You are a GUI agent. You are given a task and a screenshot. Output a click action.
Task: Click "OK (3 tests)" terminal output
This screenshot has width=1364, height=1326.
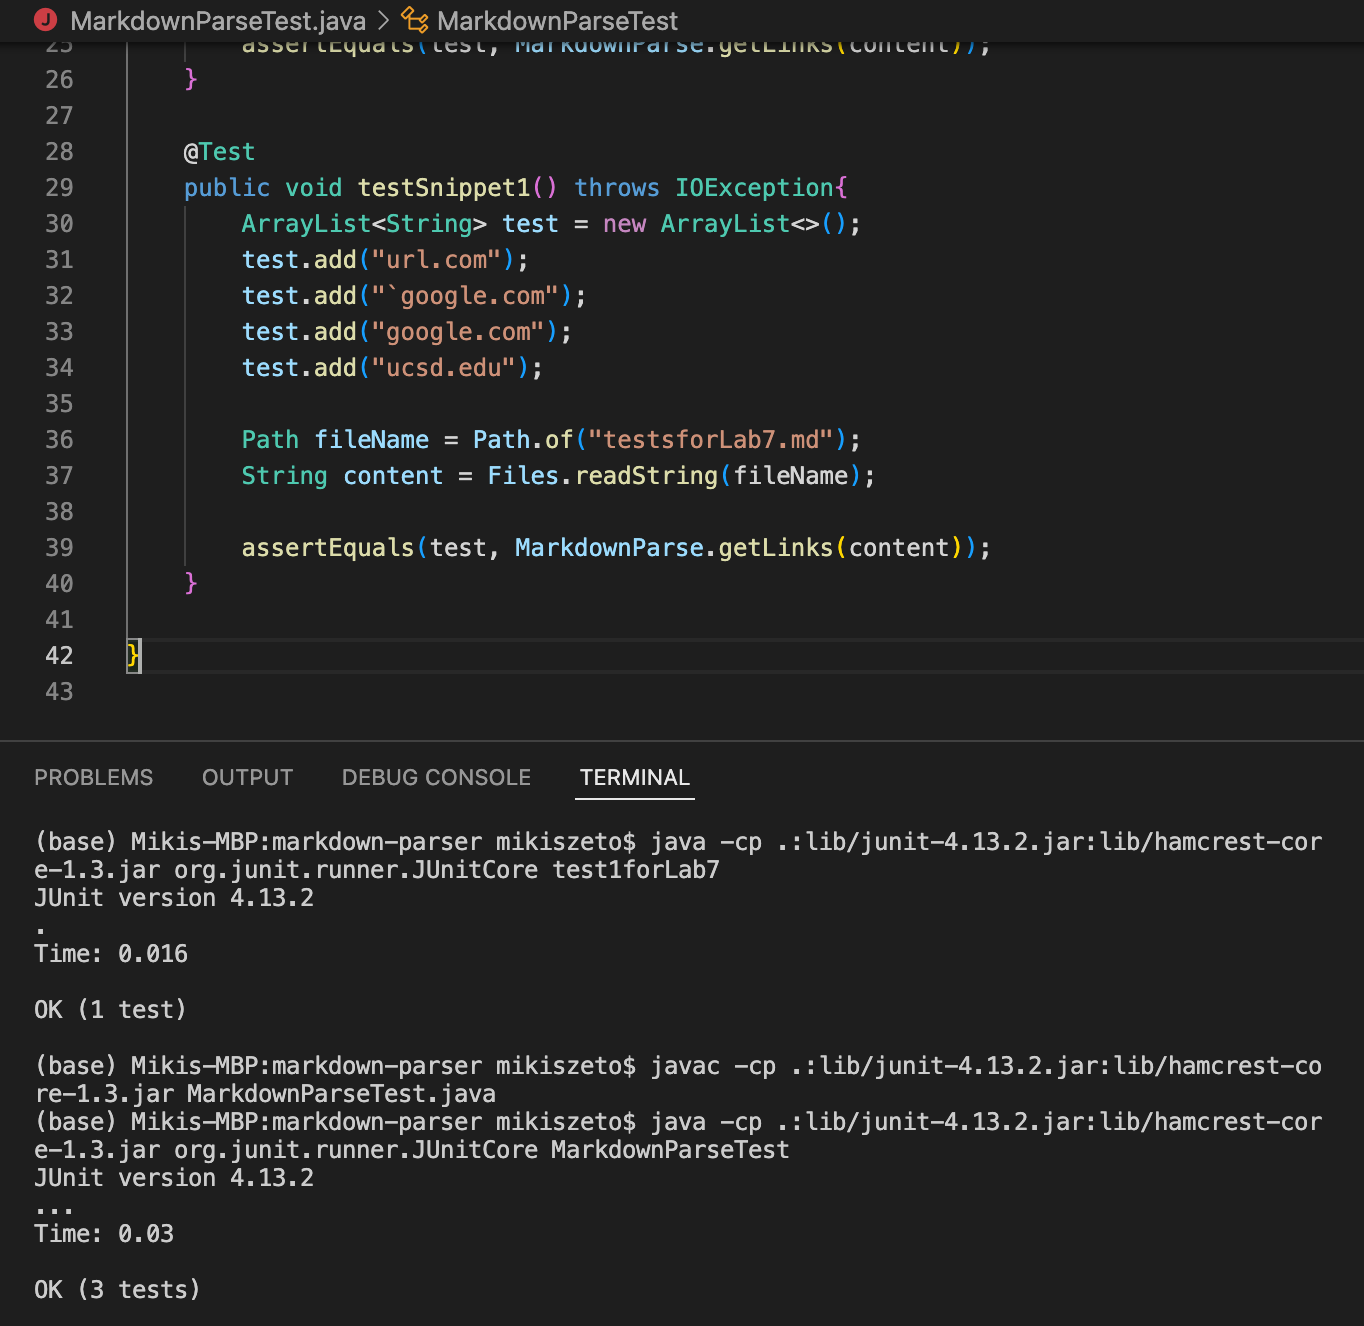117,1289
